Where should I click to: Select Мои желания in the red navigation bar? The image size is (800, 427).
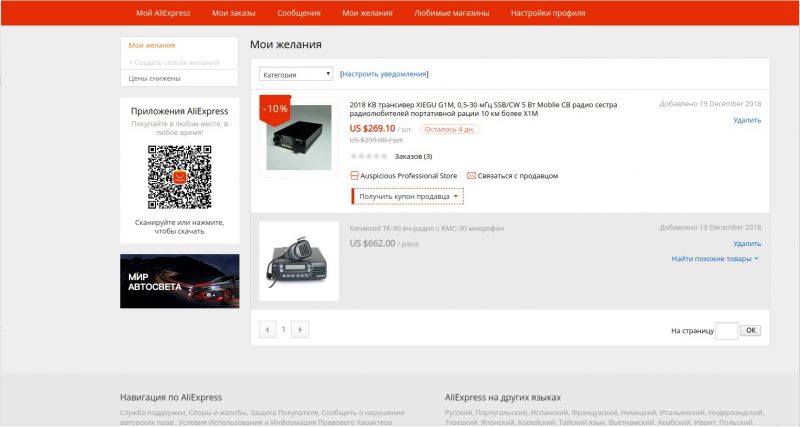[367, 13]
